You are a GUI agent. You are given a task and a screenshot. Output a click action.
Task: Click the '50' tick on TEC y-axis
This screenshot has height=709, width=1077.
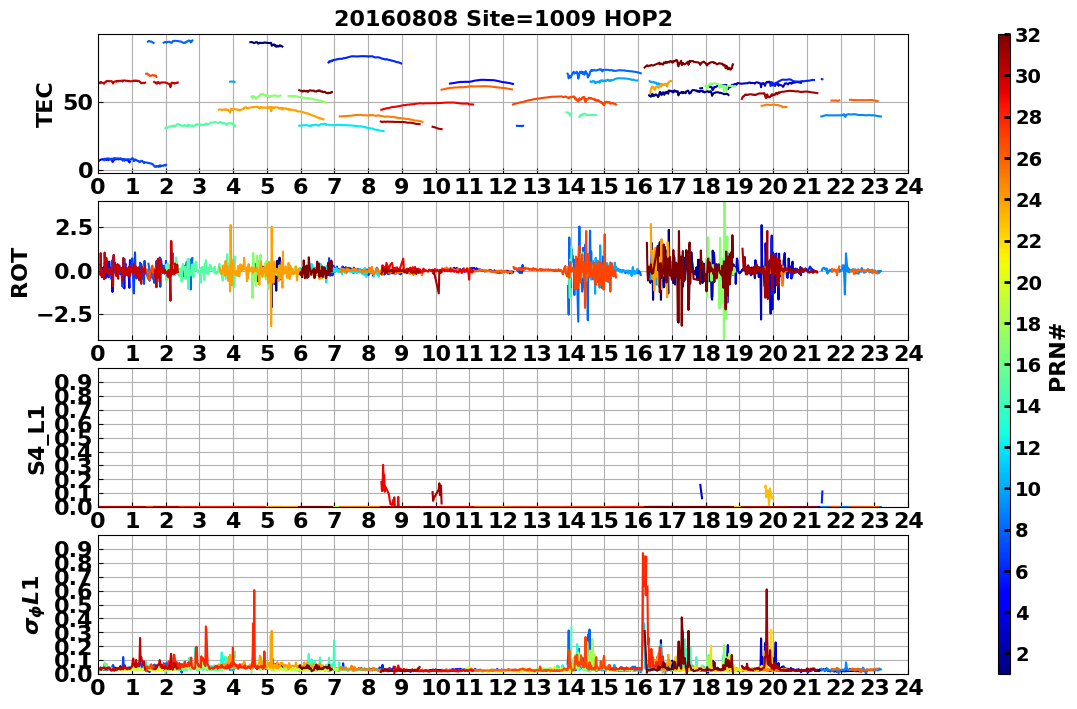(79, 103)
